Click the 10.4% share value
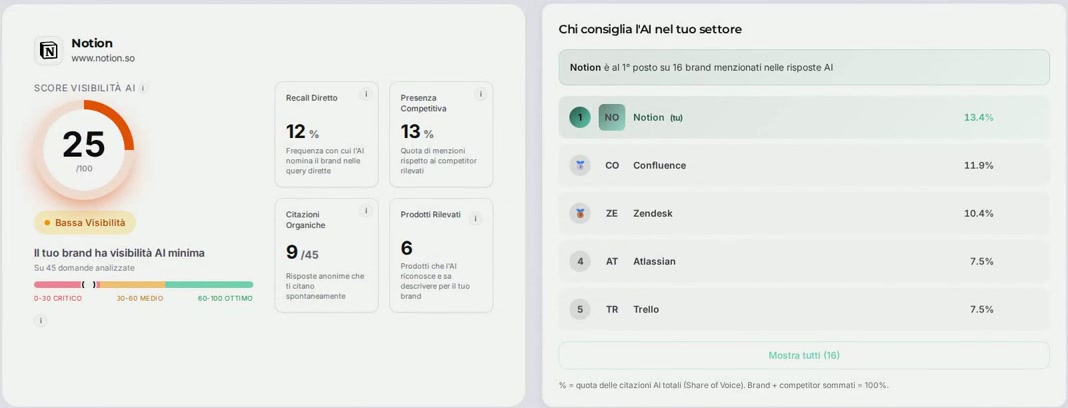Screen dimensions: 1068x408 point(979,213)
